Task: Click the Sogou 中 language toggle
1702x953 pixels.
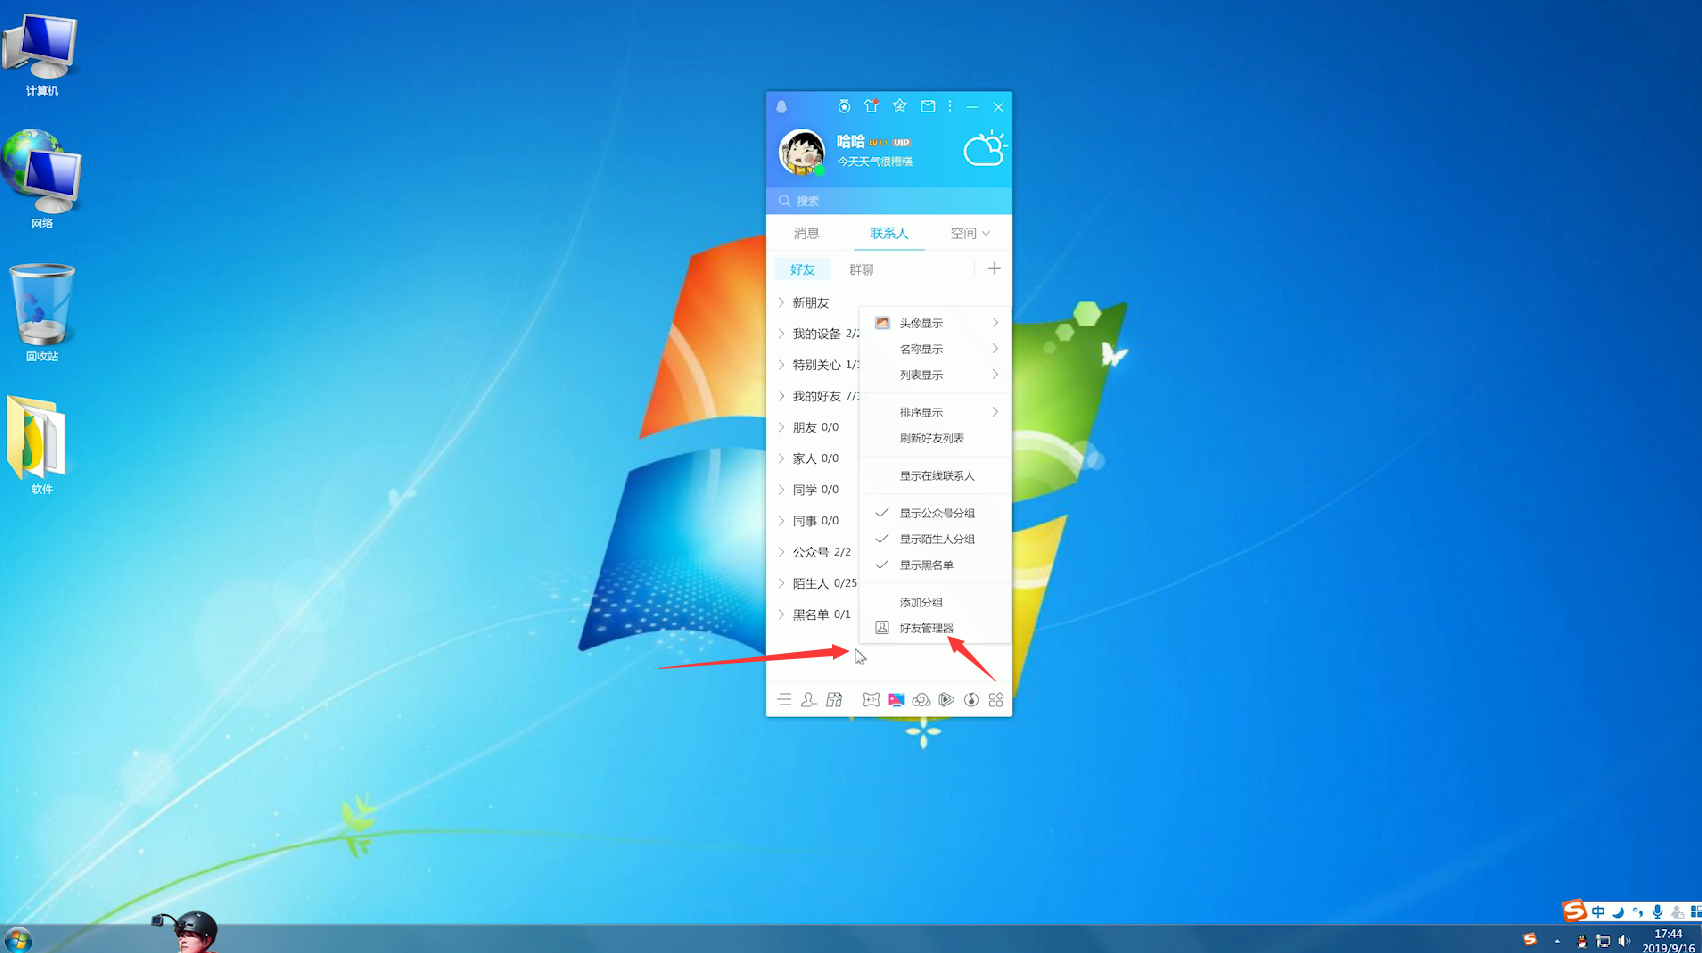Action: click(x=1598, y=912)
